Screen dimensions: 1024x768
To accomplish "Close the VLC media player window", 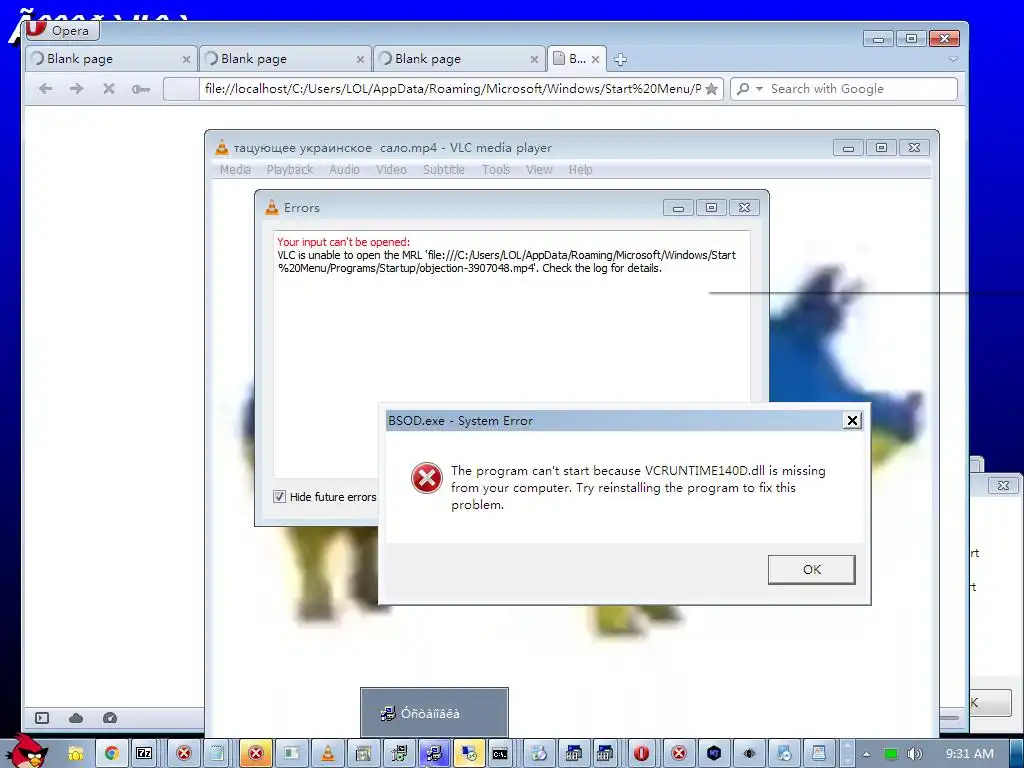I will coord(914,148).
